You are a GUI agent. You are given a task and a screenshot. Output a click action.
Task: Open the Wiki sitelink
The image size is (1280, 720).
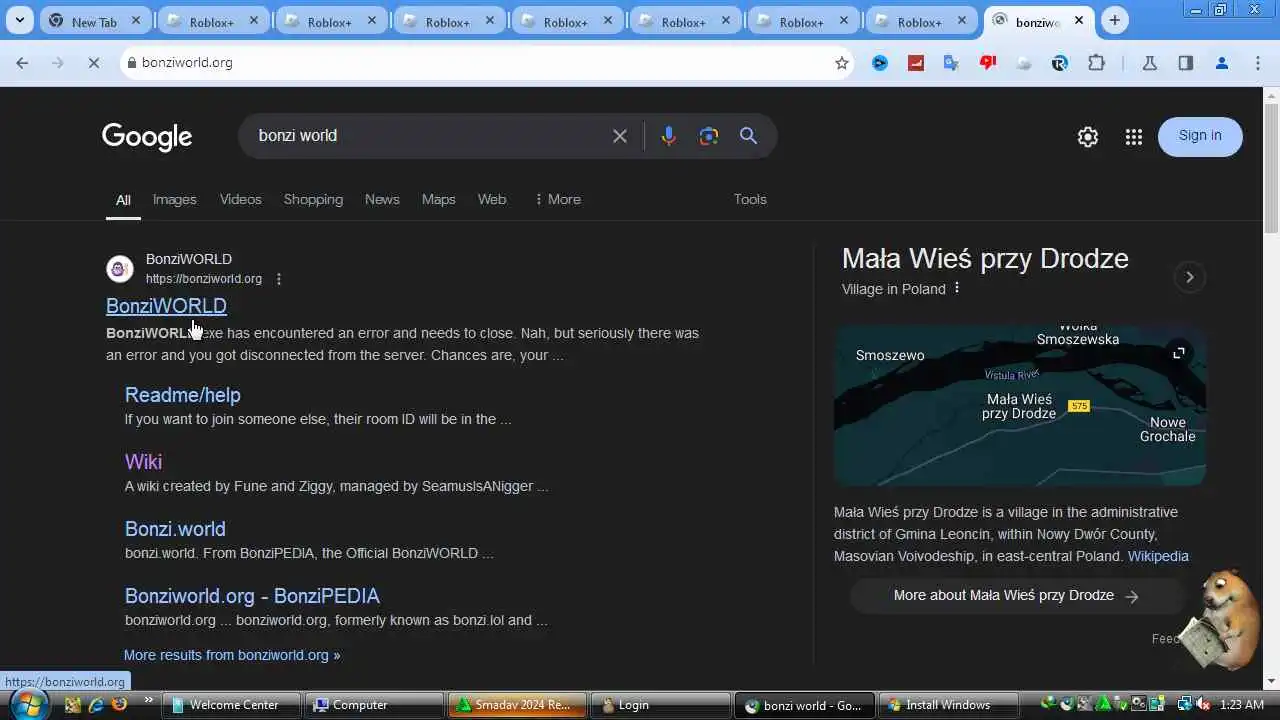pos(143,462)
